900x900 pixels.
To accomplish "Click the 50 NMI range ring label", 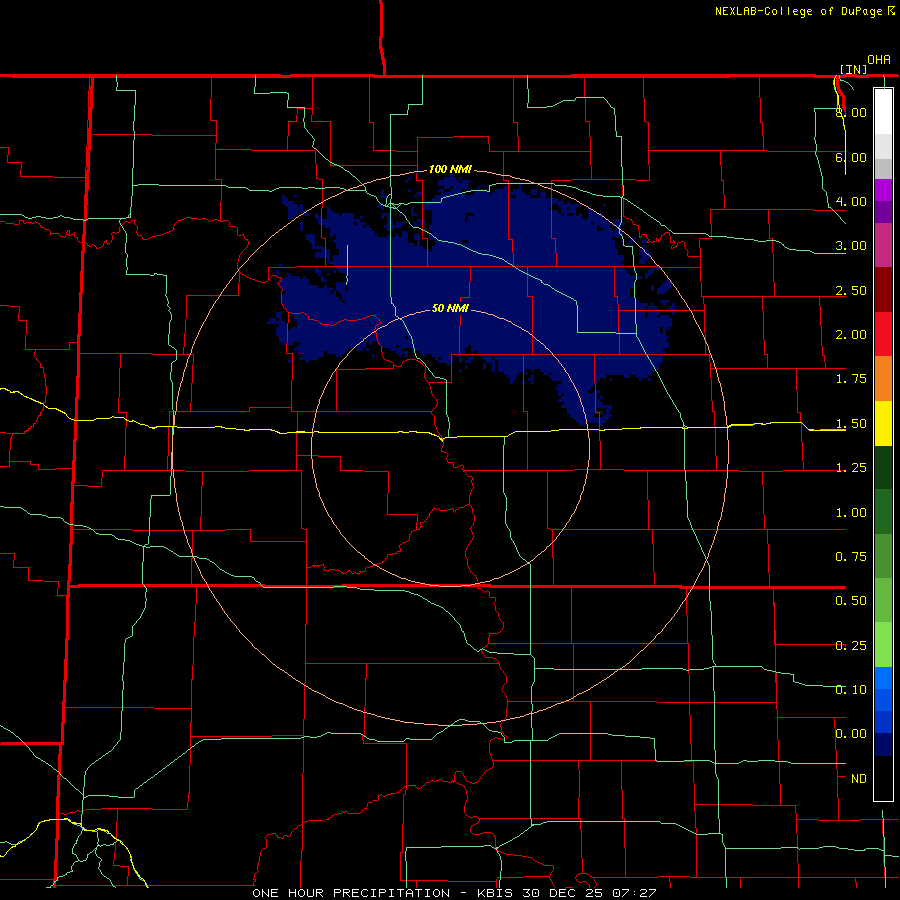I will (451, 308).
